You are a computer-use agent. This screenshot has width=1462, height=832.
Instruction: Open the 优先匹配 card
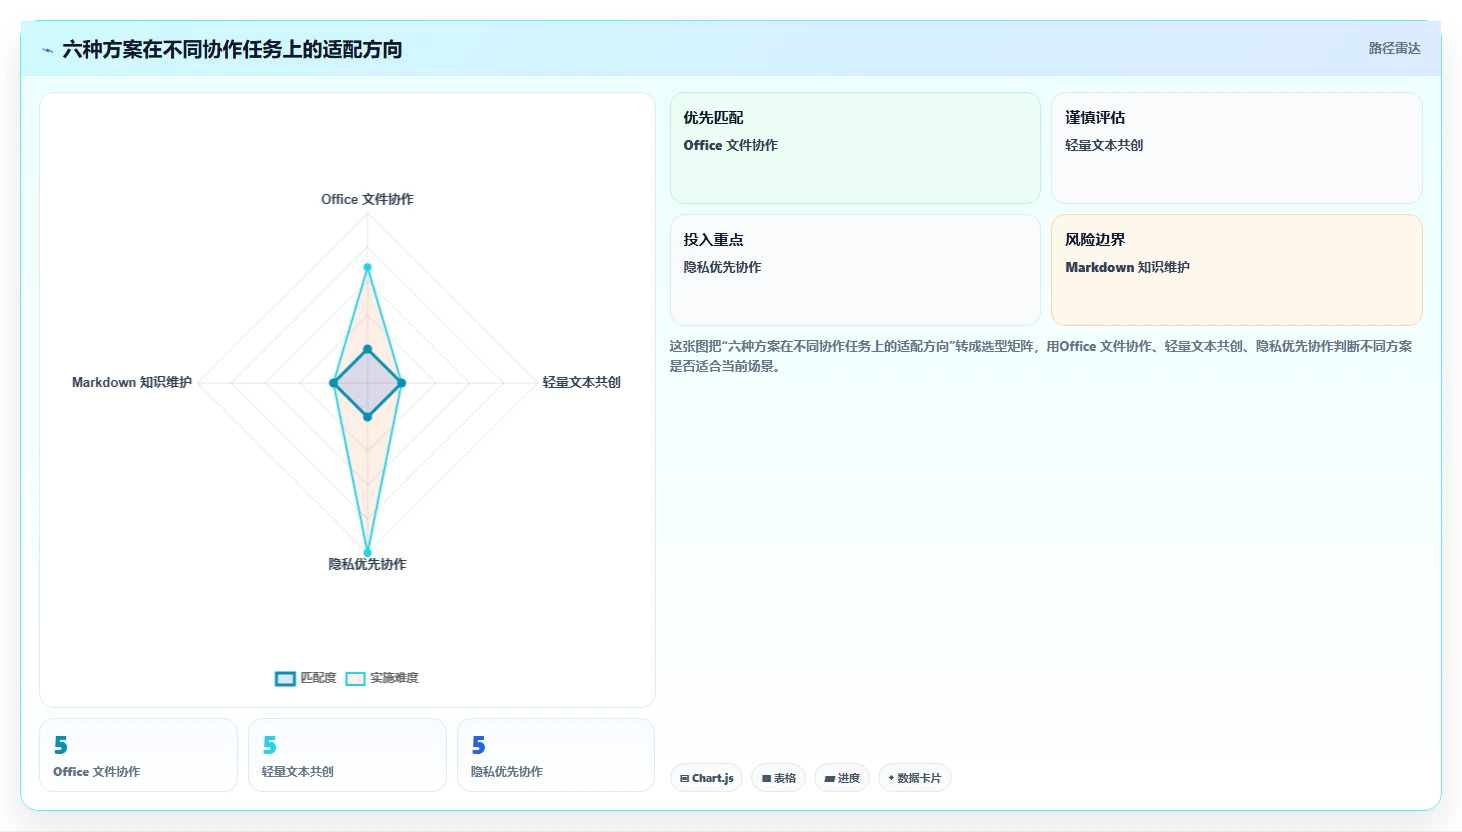[855, 148]
